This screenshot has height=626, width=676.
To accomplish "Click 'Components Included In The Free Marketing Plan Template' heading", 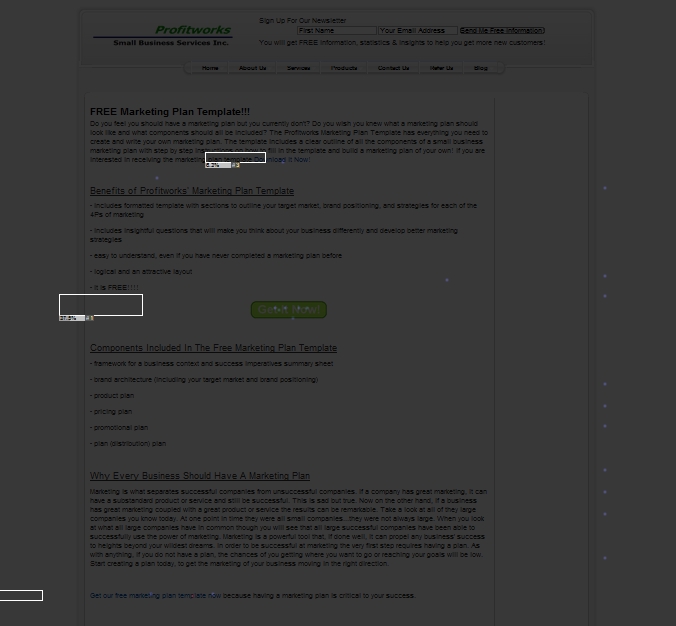I will coord(213,347).
